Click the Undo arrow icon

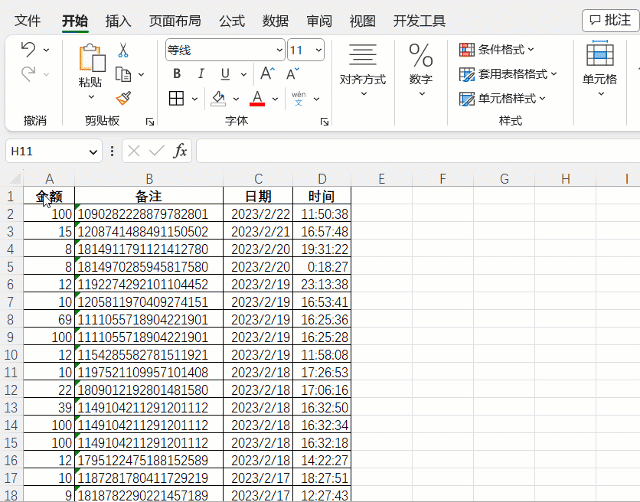click(x=29, y=49)
